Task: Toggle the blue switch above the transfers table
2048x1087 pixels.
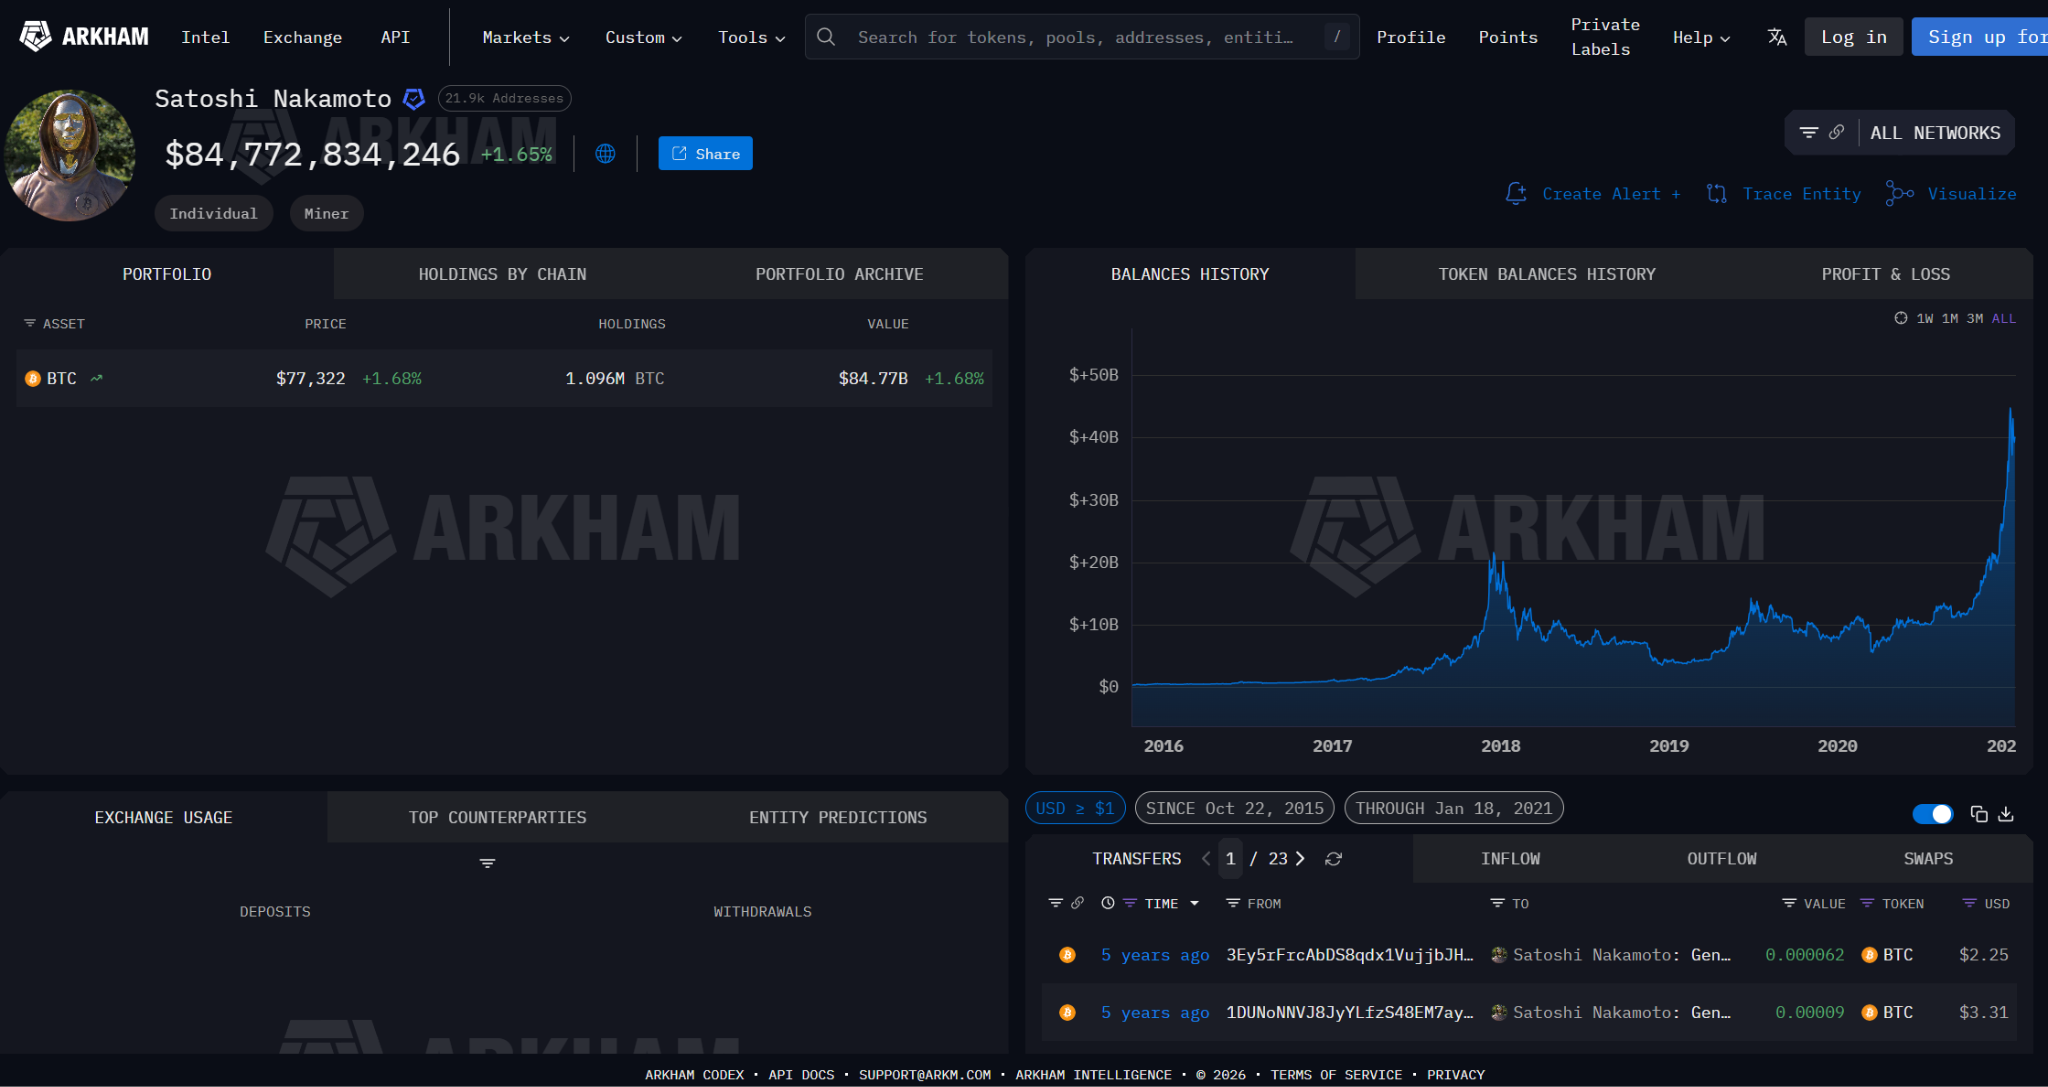Action: (x=1932, y=814)
